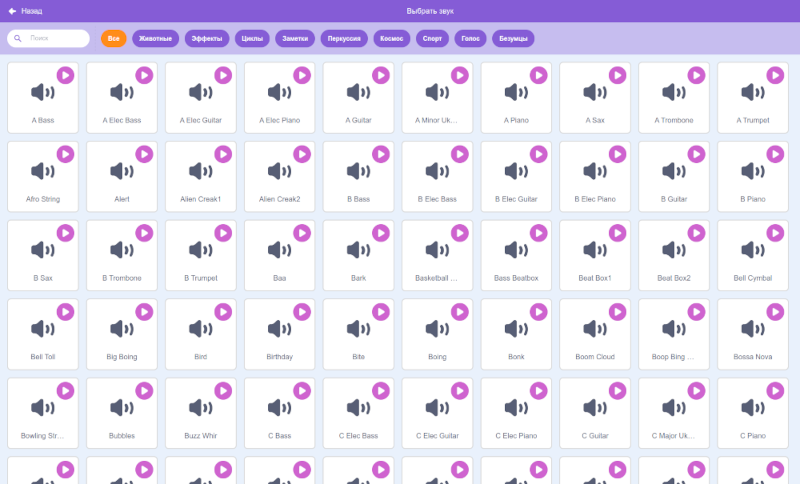Click the Назад back link
The height and width of the screenshot is (484, 800).
[26, 11]
